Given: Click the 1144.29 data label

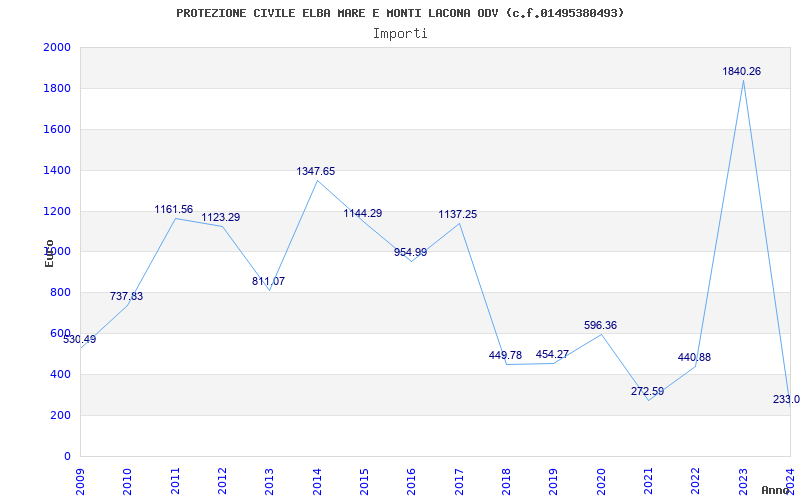Looking at the screenshot, I should 363,213.
